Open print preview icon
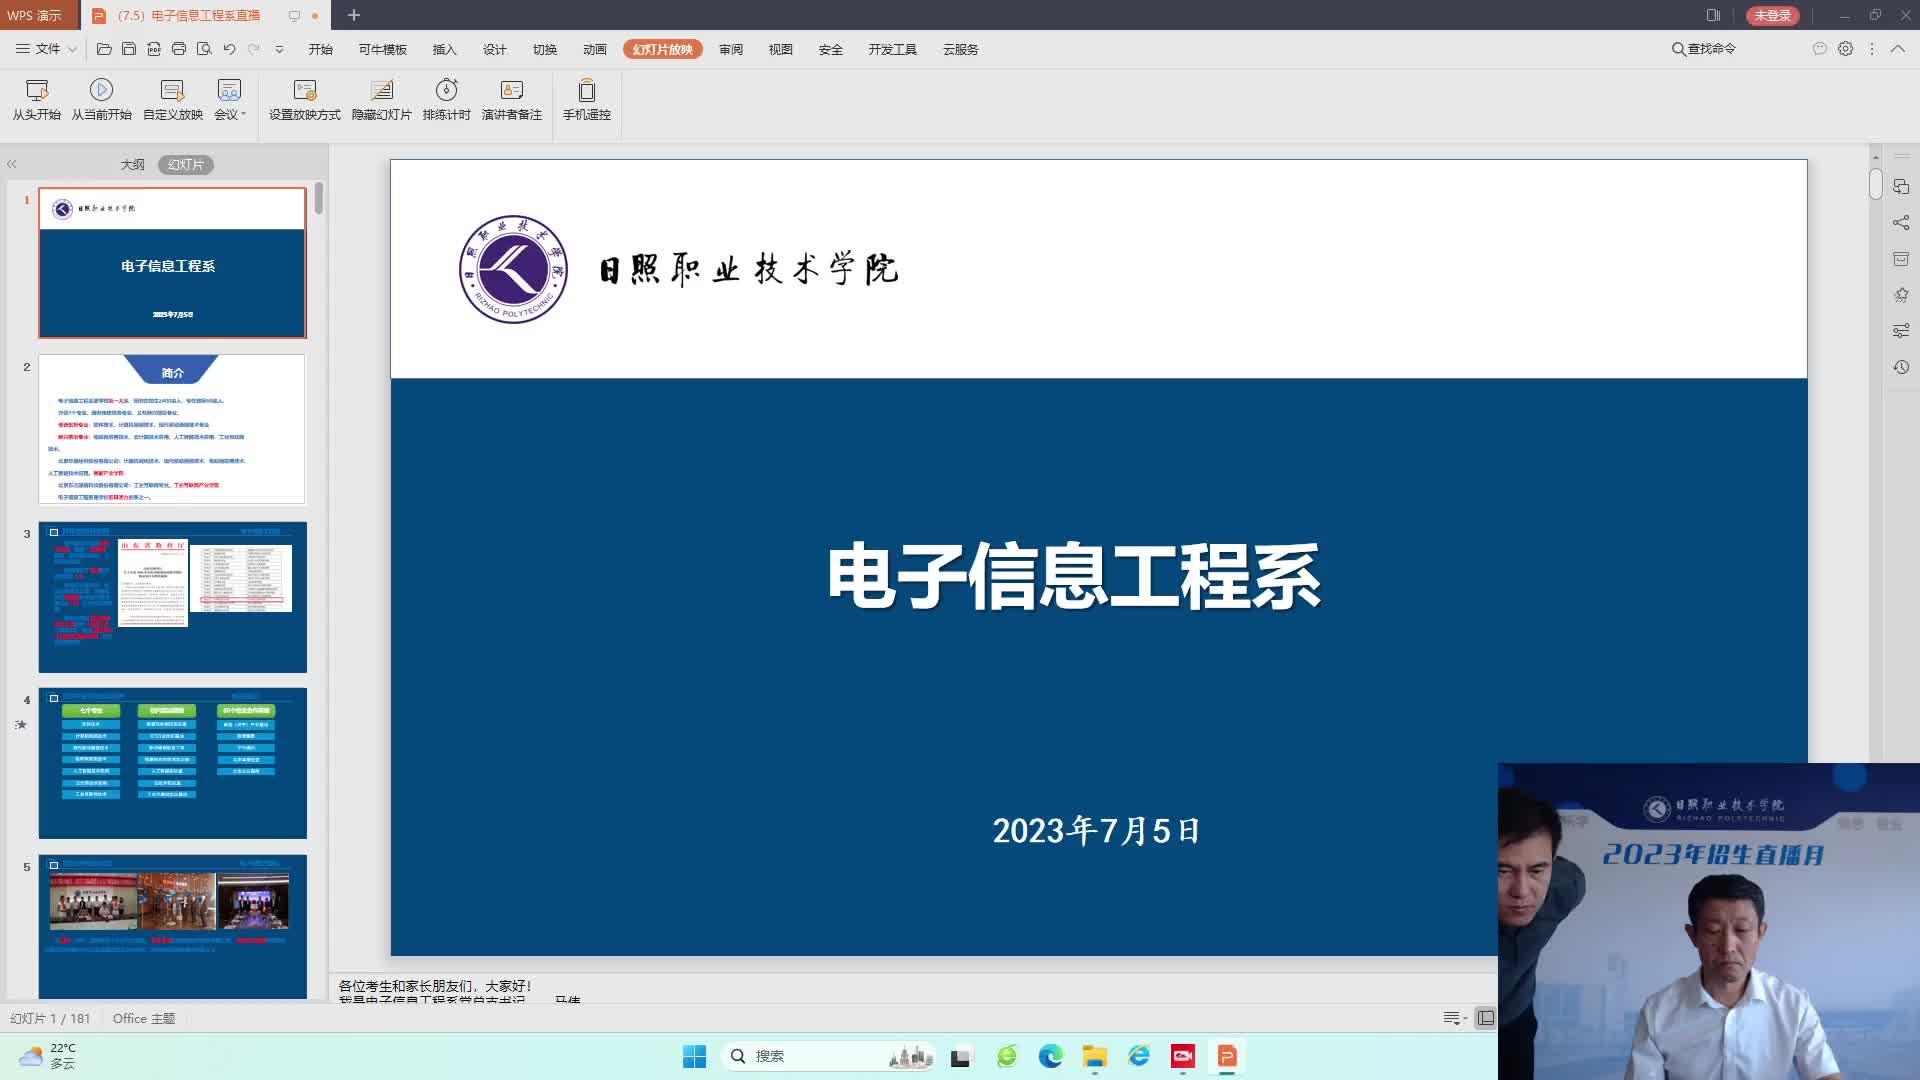Viewport: 1920px width, 1080px height. click(x=204, y=49)
